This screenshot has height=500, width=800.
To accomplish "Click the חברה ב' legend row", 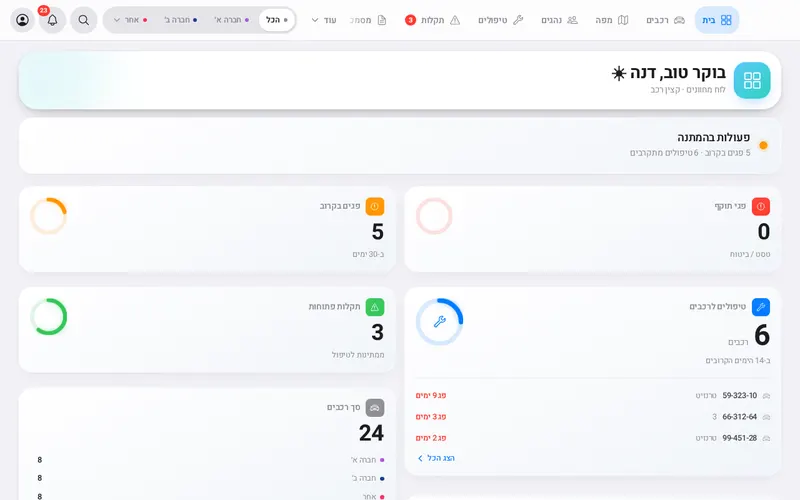I will 211,478.
